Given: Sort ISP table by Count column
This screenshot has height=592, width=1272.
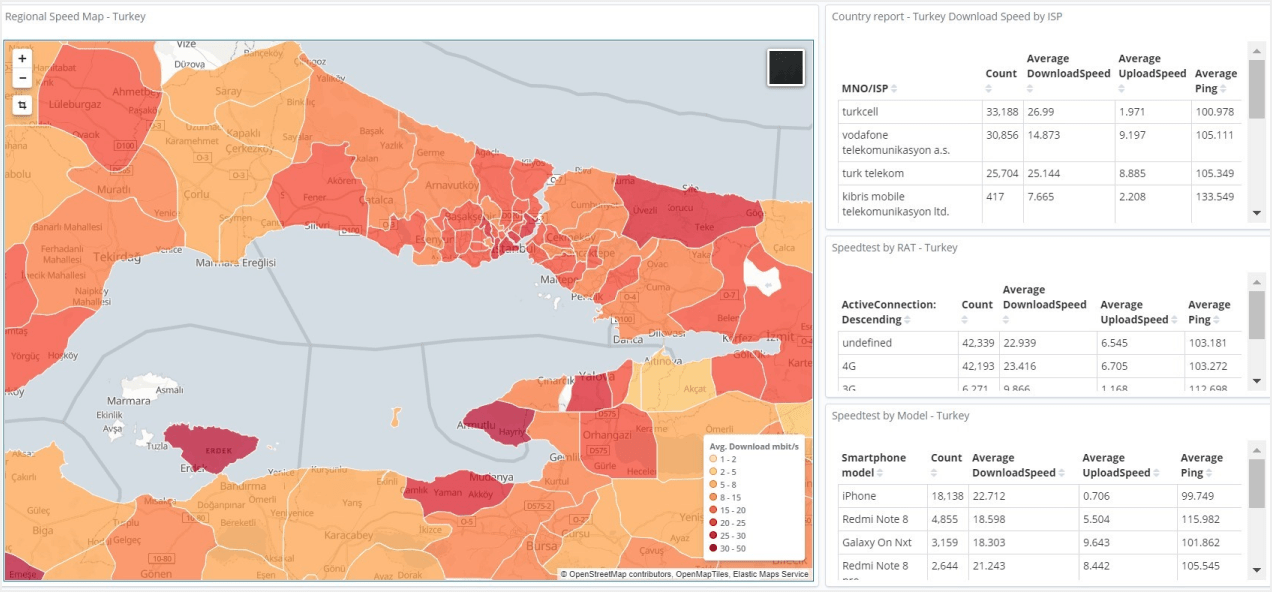Looking at the screenshot, I should click(x=989, y=88).
